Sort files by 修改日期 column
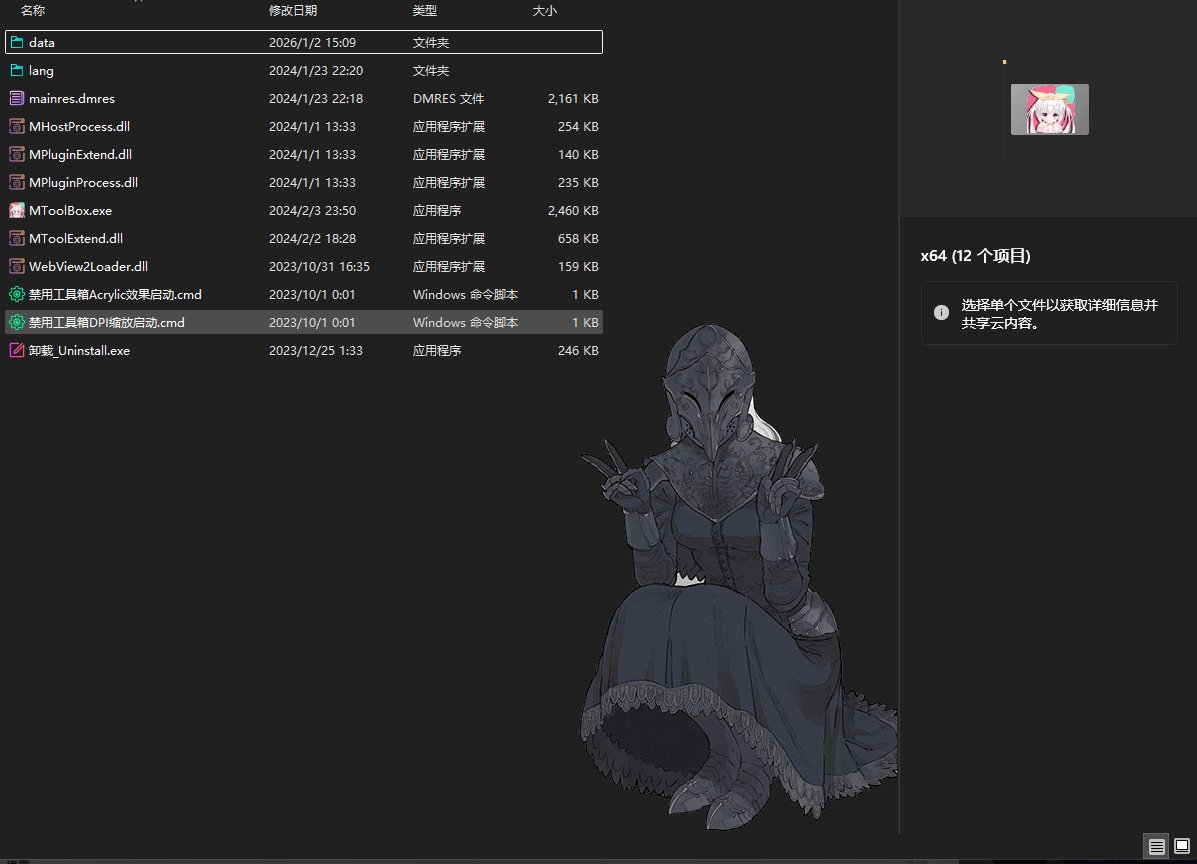Viewport: 1197px width, 864px height. [x=293, y=10]
